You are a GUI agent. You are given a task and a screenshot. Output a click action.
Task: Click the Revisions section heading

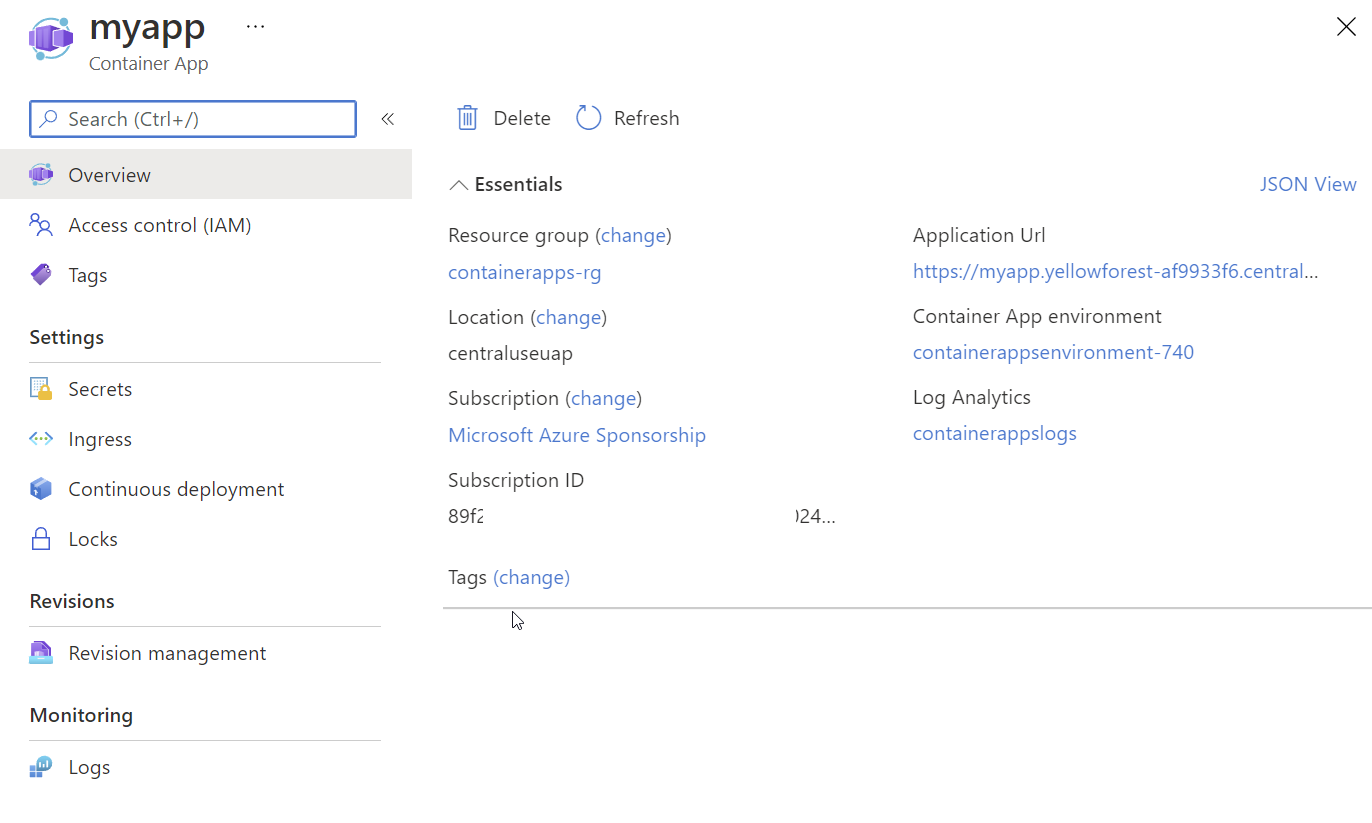point(72,601)
